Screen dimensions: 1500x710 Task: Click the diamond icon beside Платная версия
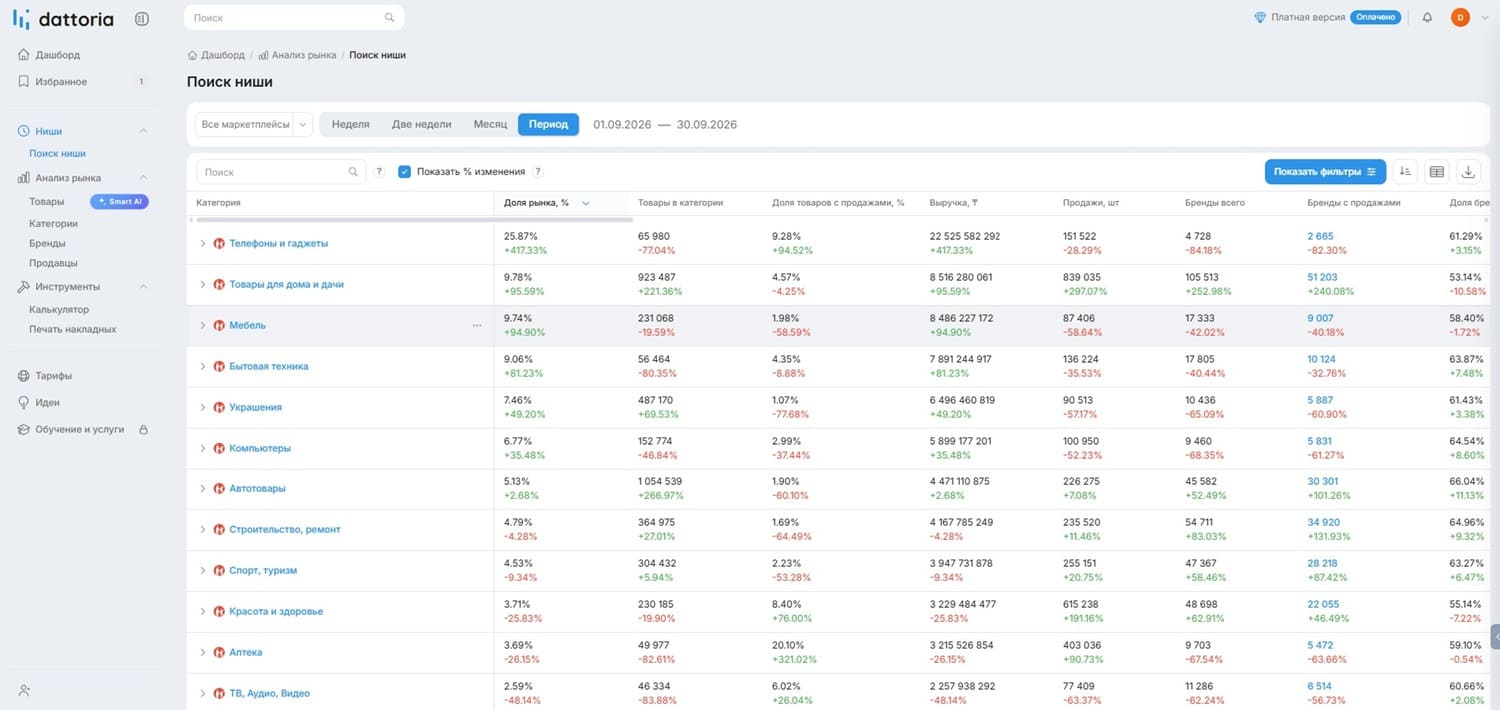pyautogui.click(x=1260, y=17)
